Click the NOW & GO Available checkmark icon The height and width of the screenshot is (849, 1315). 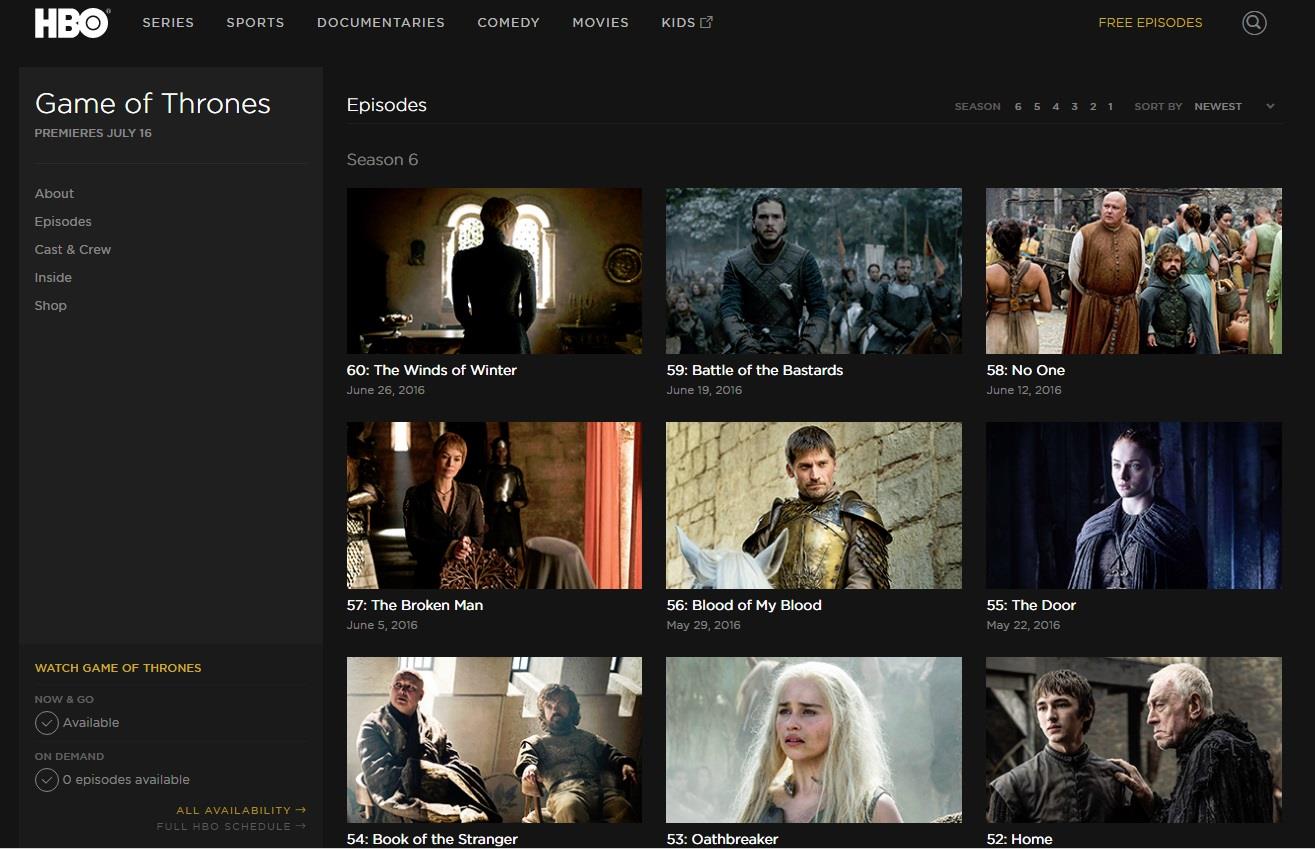click(x=47, y=723)
